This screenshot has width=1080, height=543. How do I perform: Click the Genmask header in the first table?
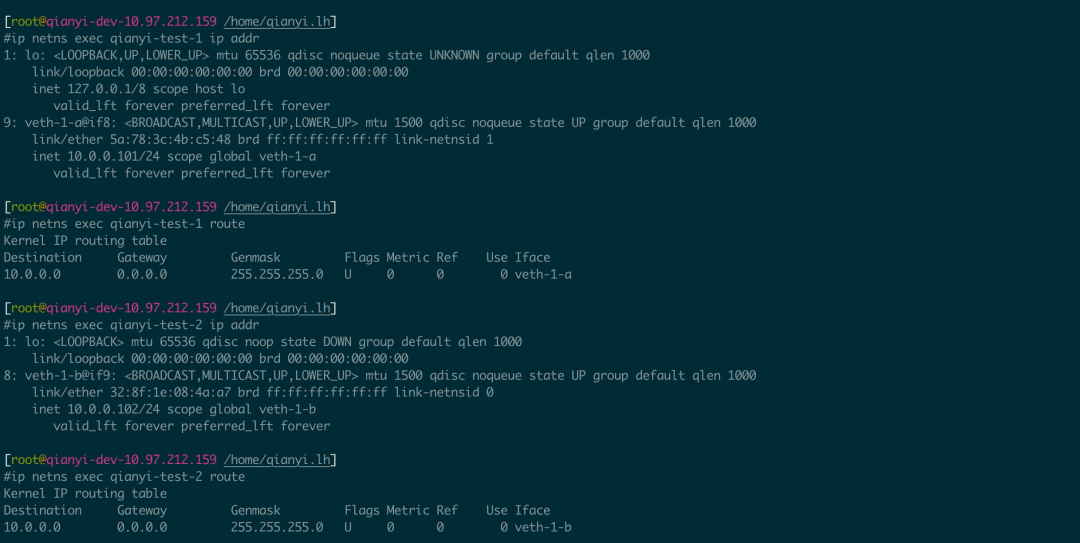[x=256, y=258]
